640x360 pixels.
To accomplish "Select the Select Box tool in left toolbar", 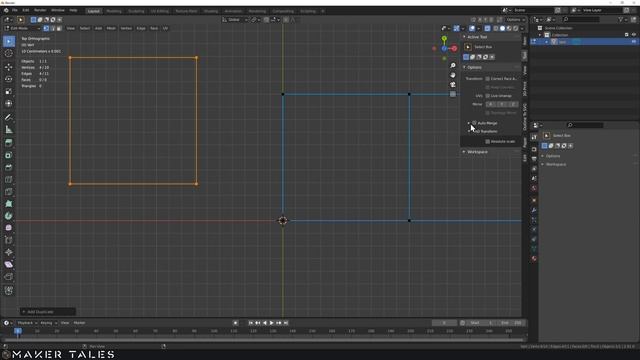I will pos(9,41).
